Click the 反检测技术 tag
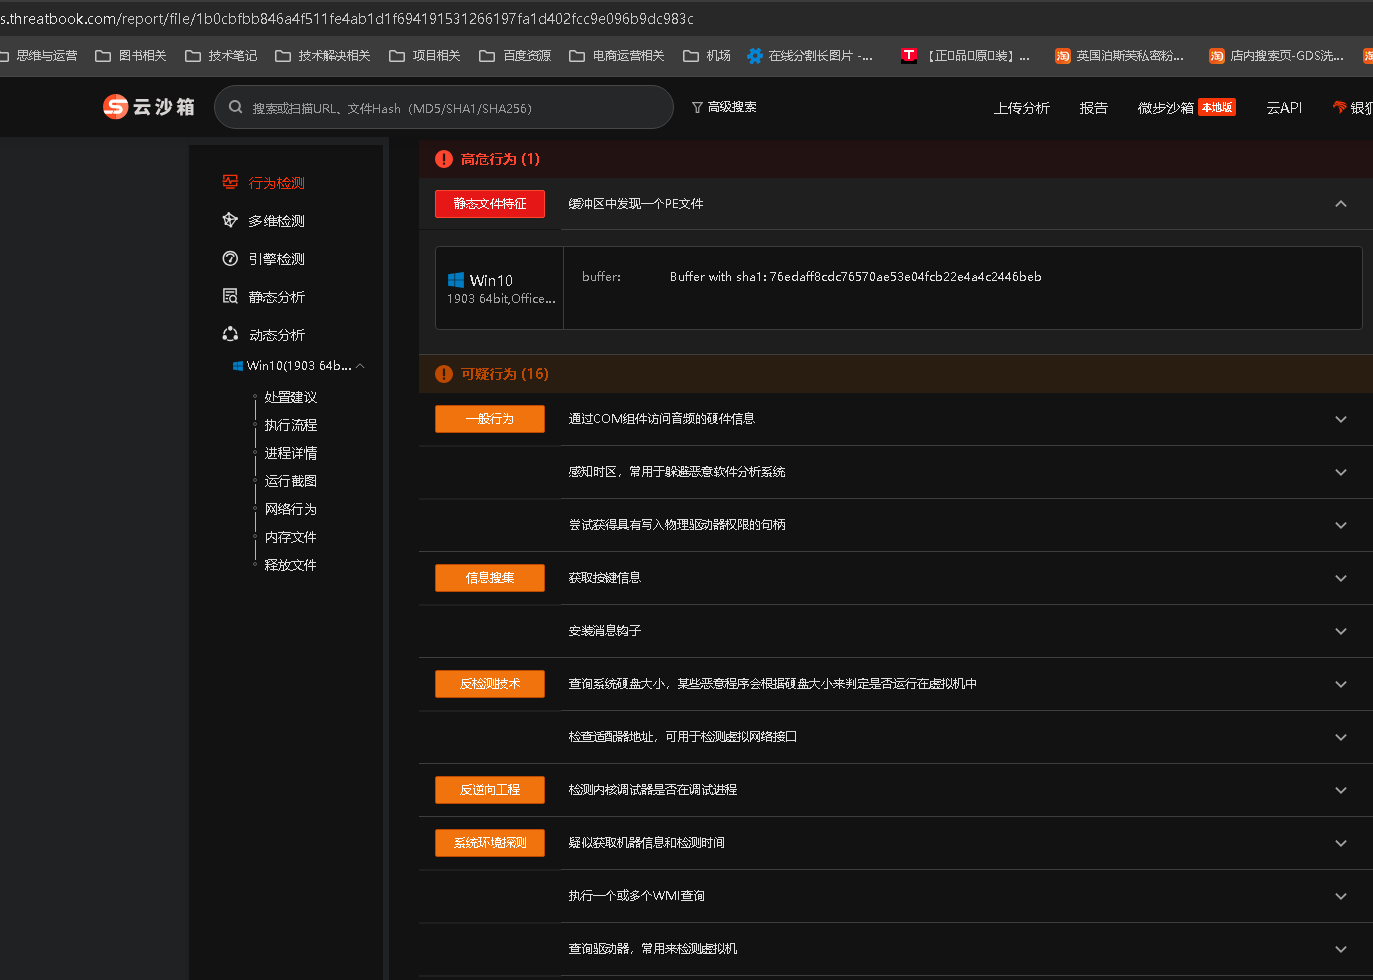This screenshot has height=980, width=1373. click(x=490, y=684)
